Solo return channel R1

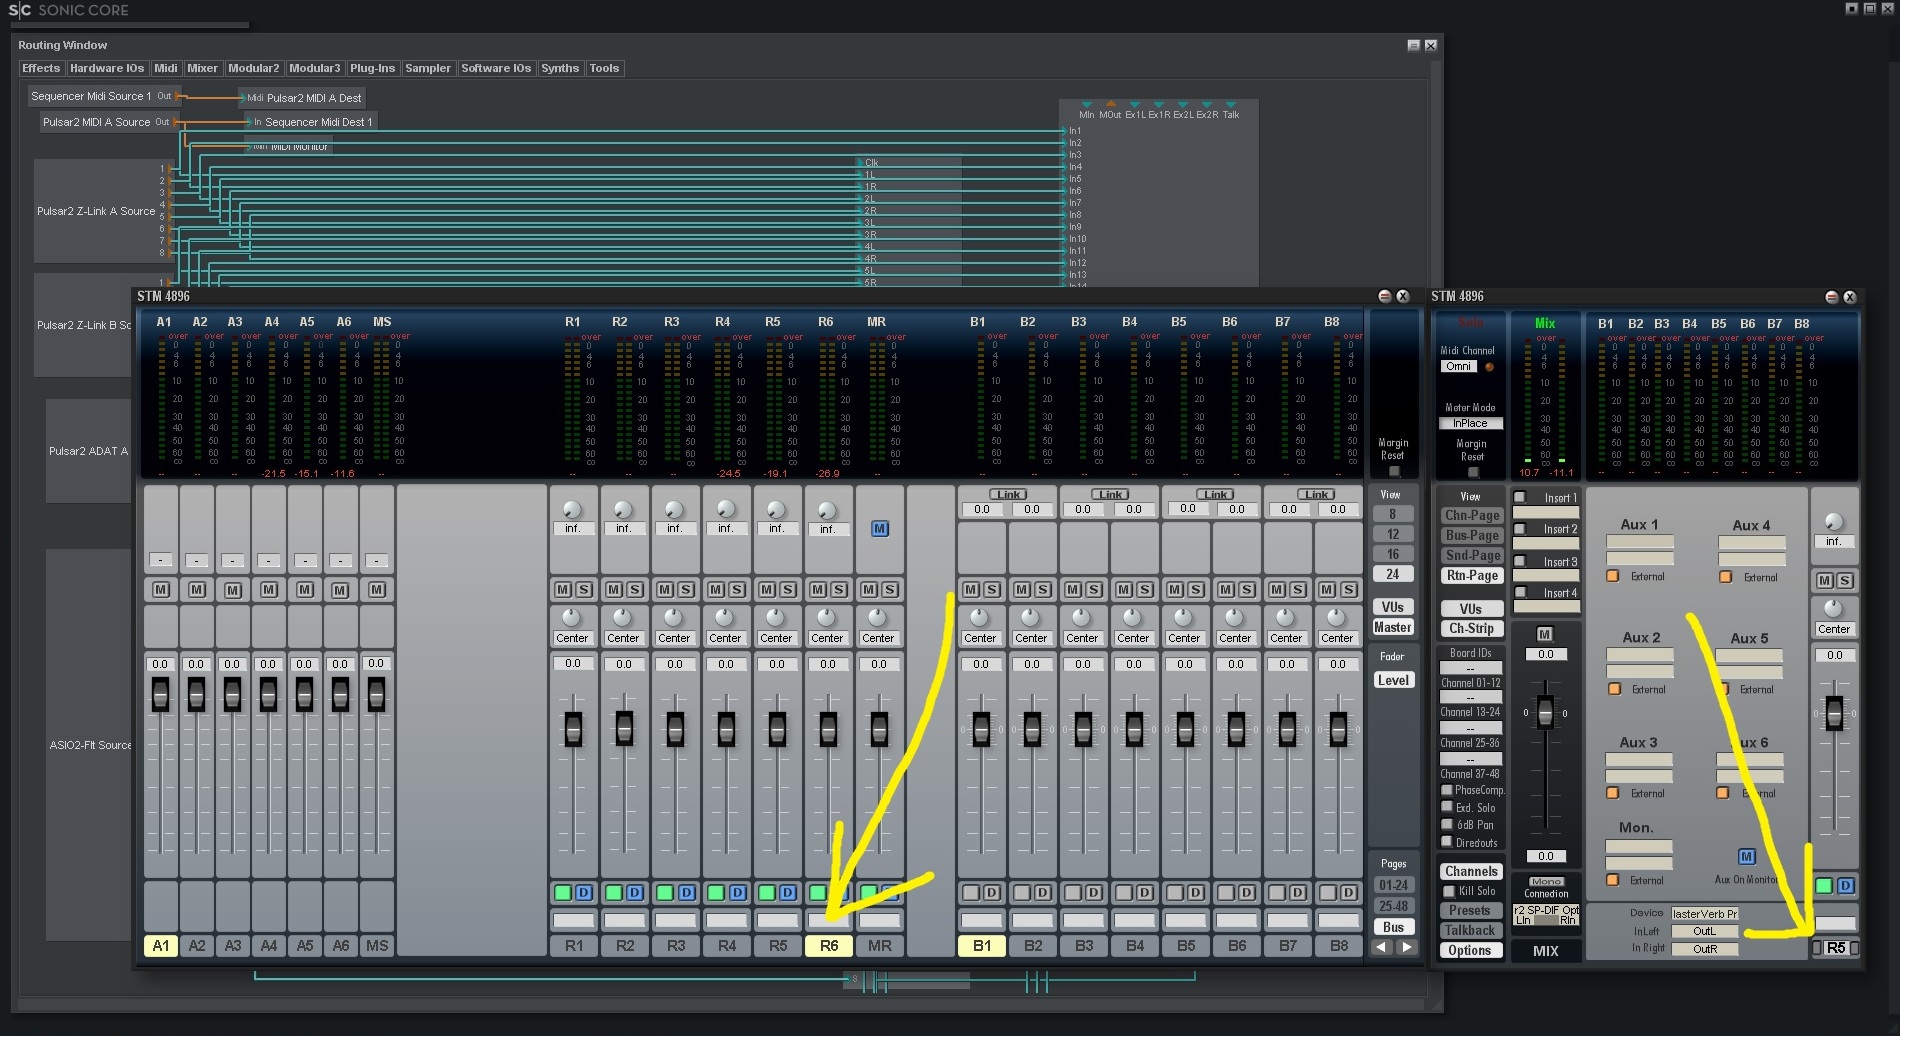pyautogui.click(x=584, y=590)
